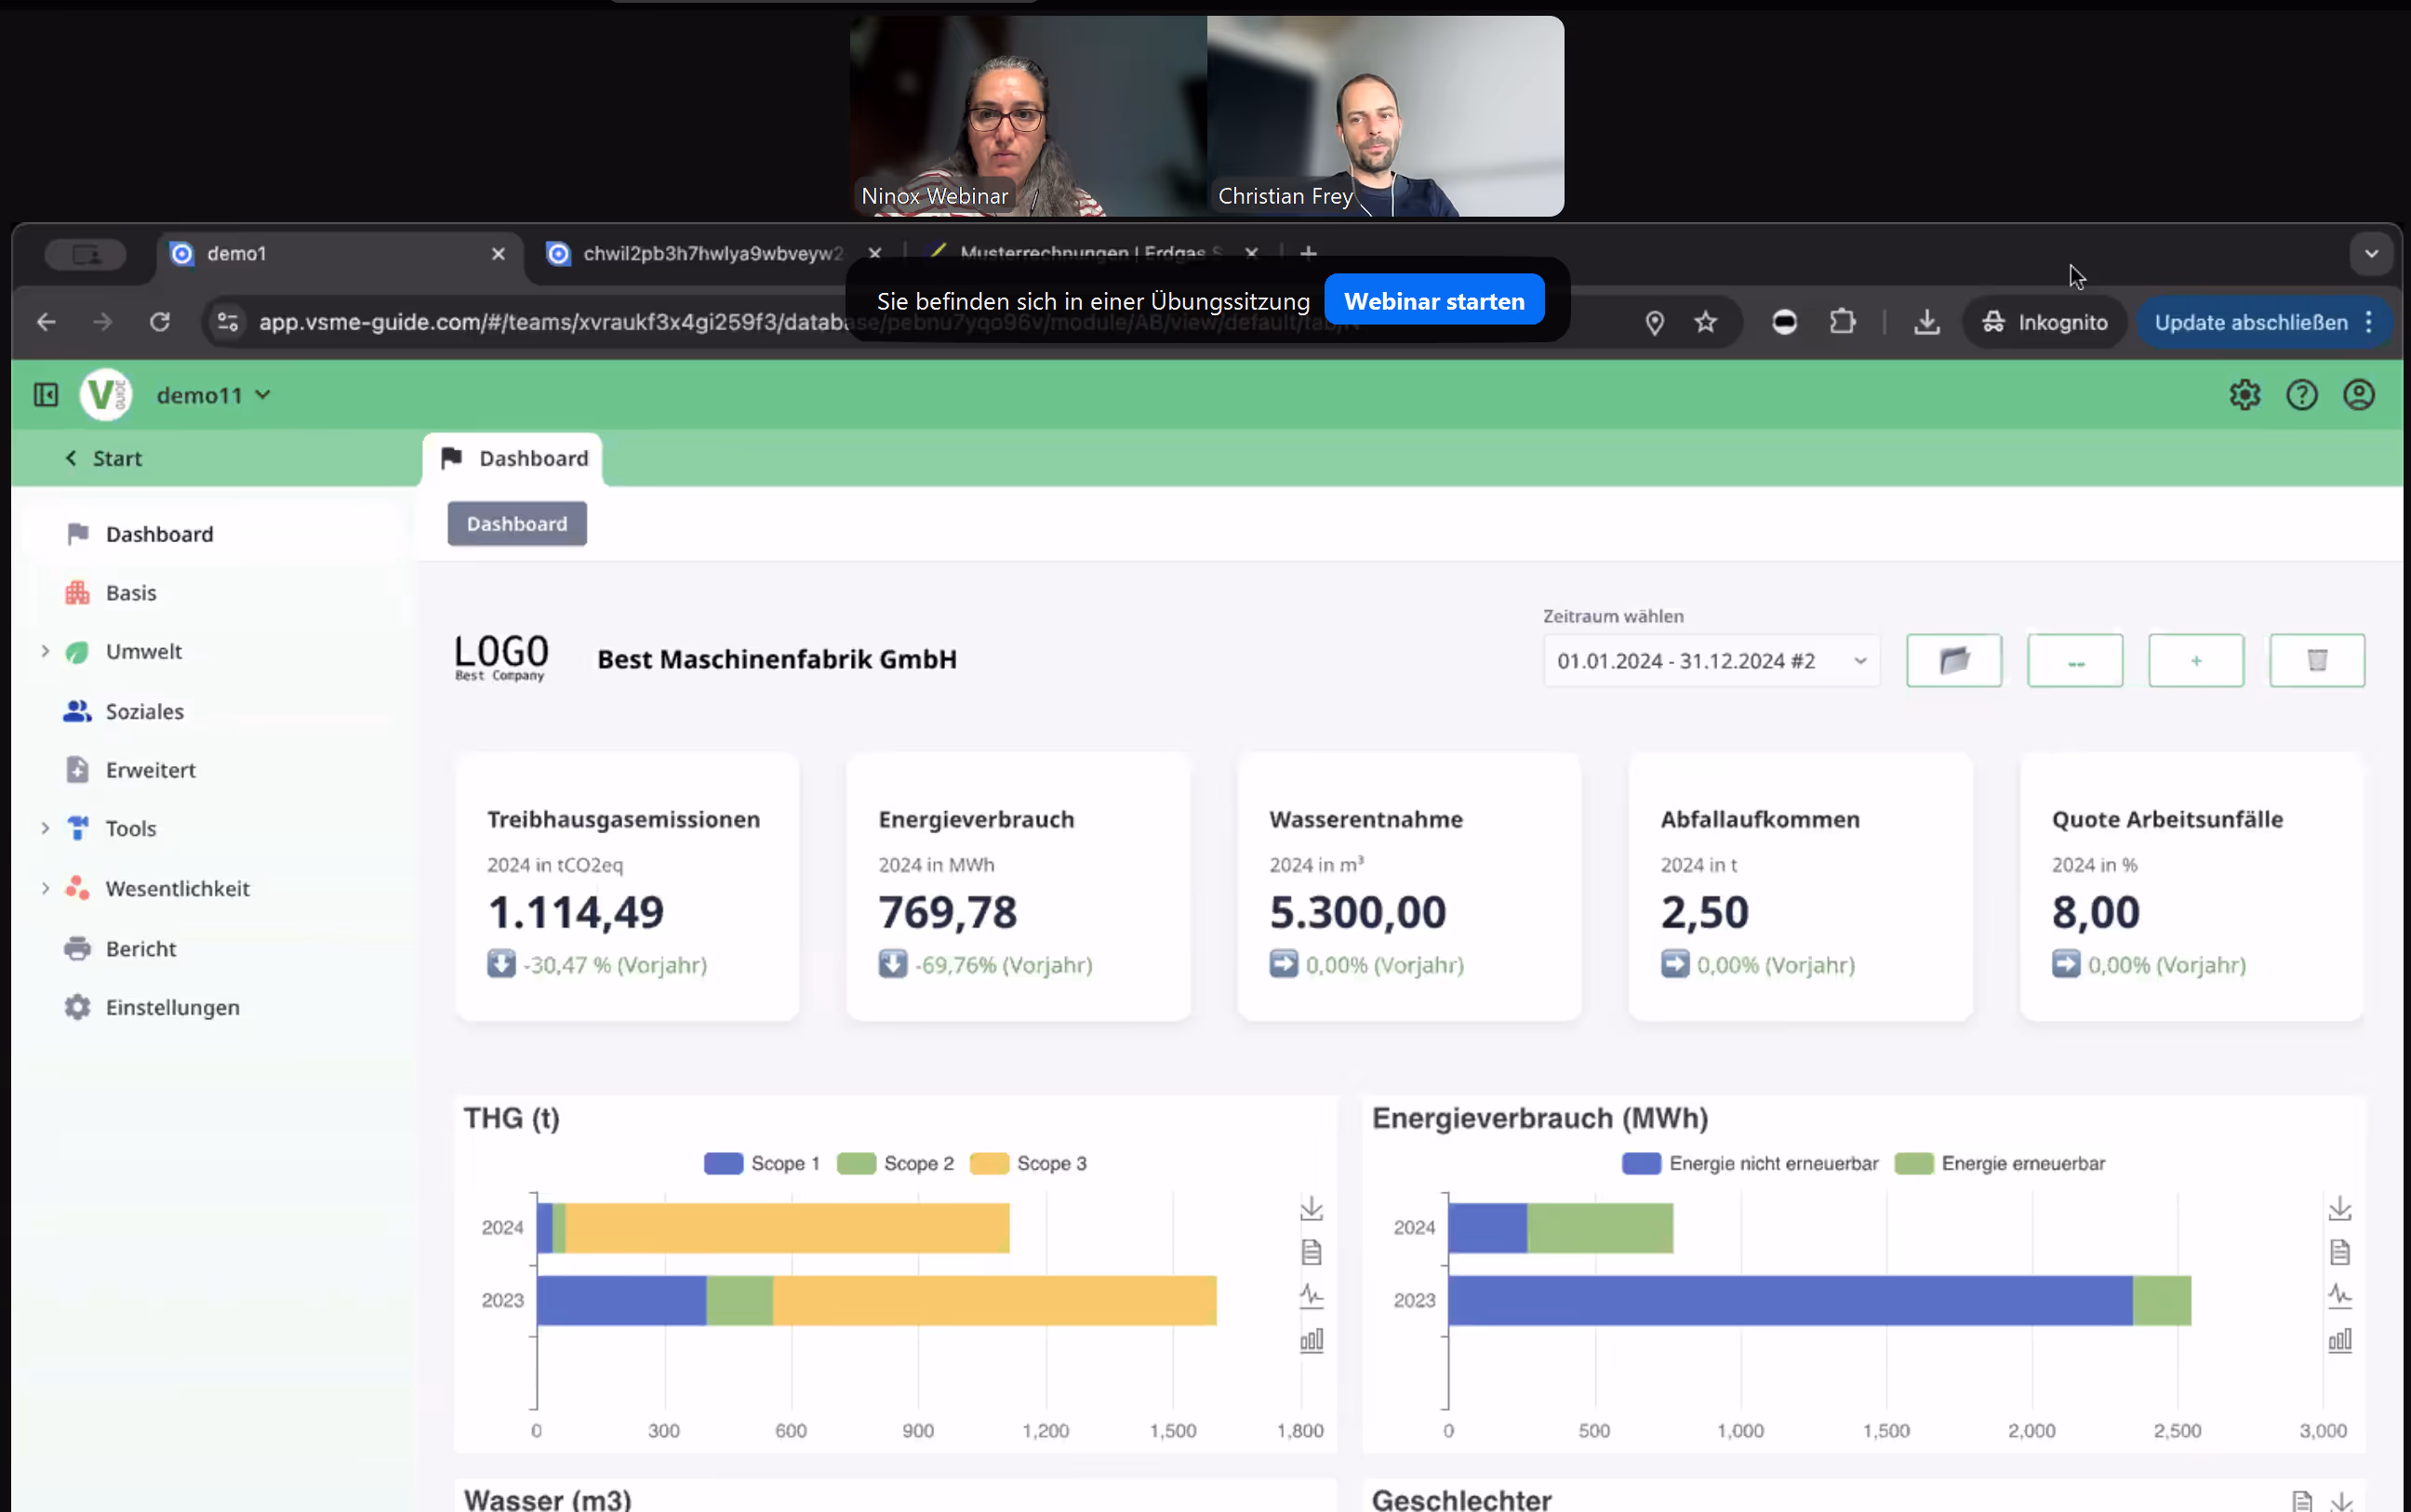Switch Energieverbrauch chart to line view

(x=2341, y=1294)
